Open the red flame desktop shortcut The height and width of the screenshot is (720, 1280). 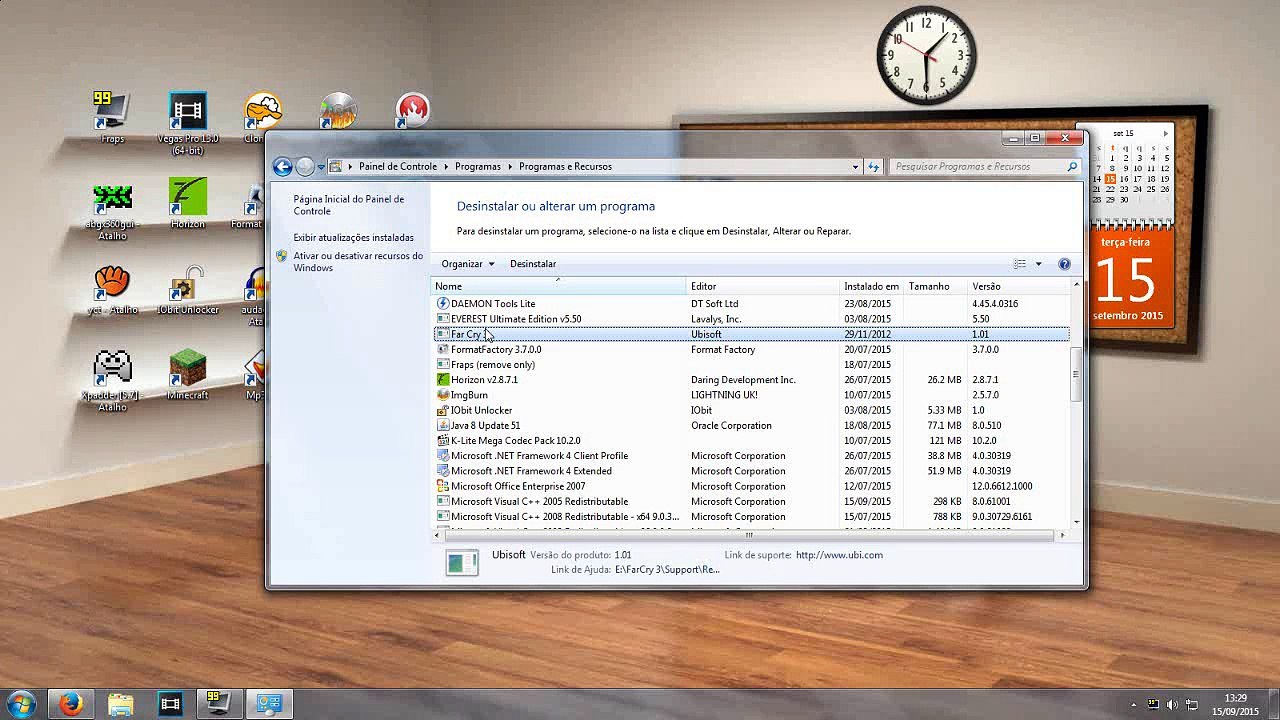[412, 110]
